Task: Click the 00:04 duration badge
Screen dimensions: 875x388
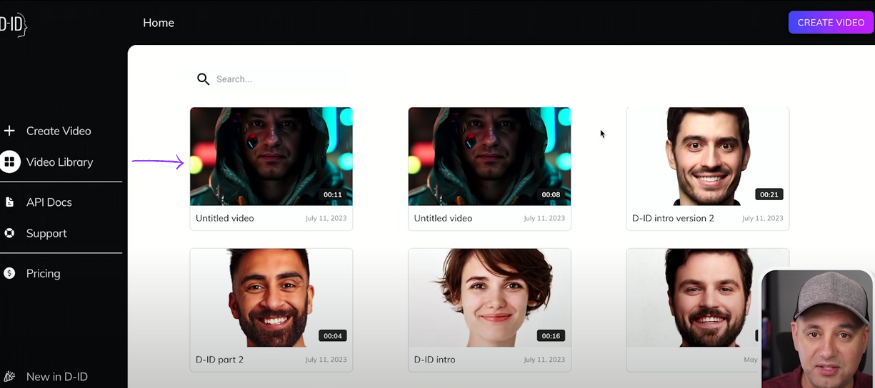Action: (333, 336)
